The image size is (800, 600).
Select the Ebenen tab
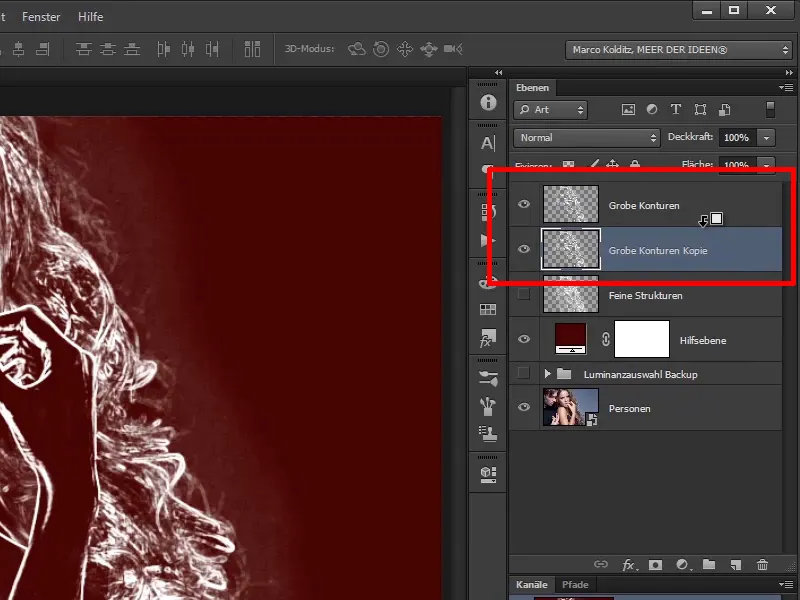pyautogui.click(x=533, y=88)
